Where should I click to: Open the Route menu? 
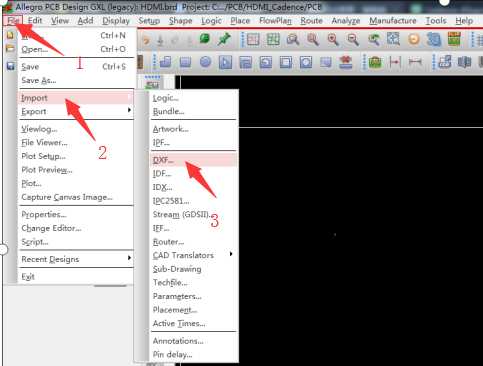(311, 21)
